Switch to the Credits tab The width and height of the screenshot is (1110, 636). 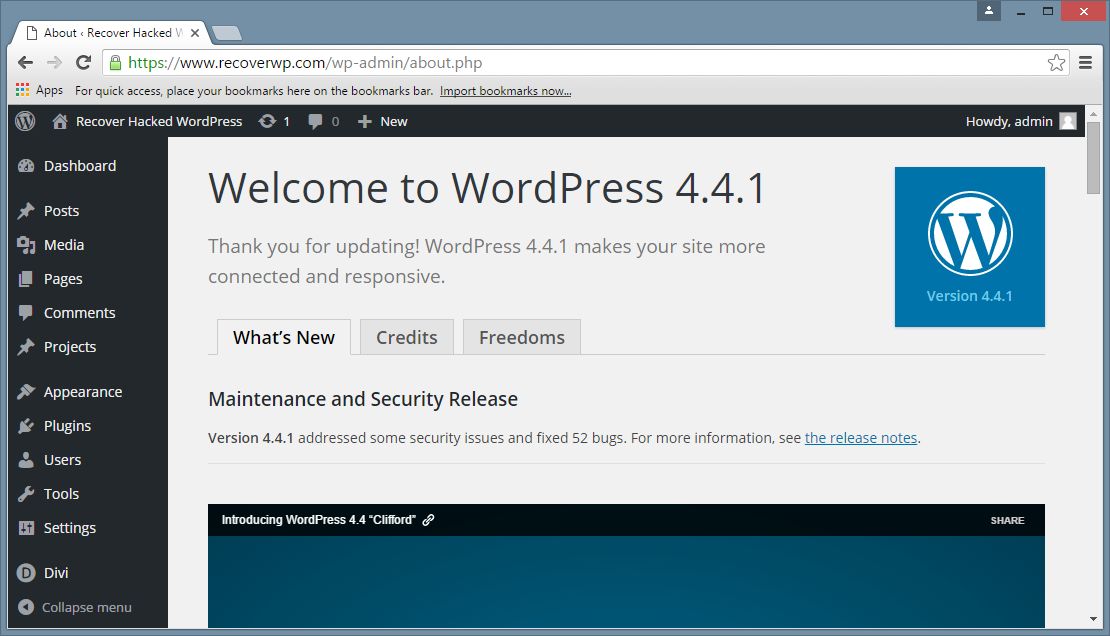pos(407,337)
